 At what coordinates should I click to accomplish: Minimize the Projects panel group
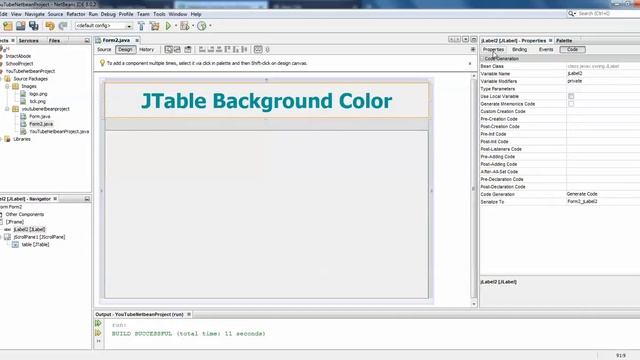click(87, 40)
